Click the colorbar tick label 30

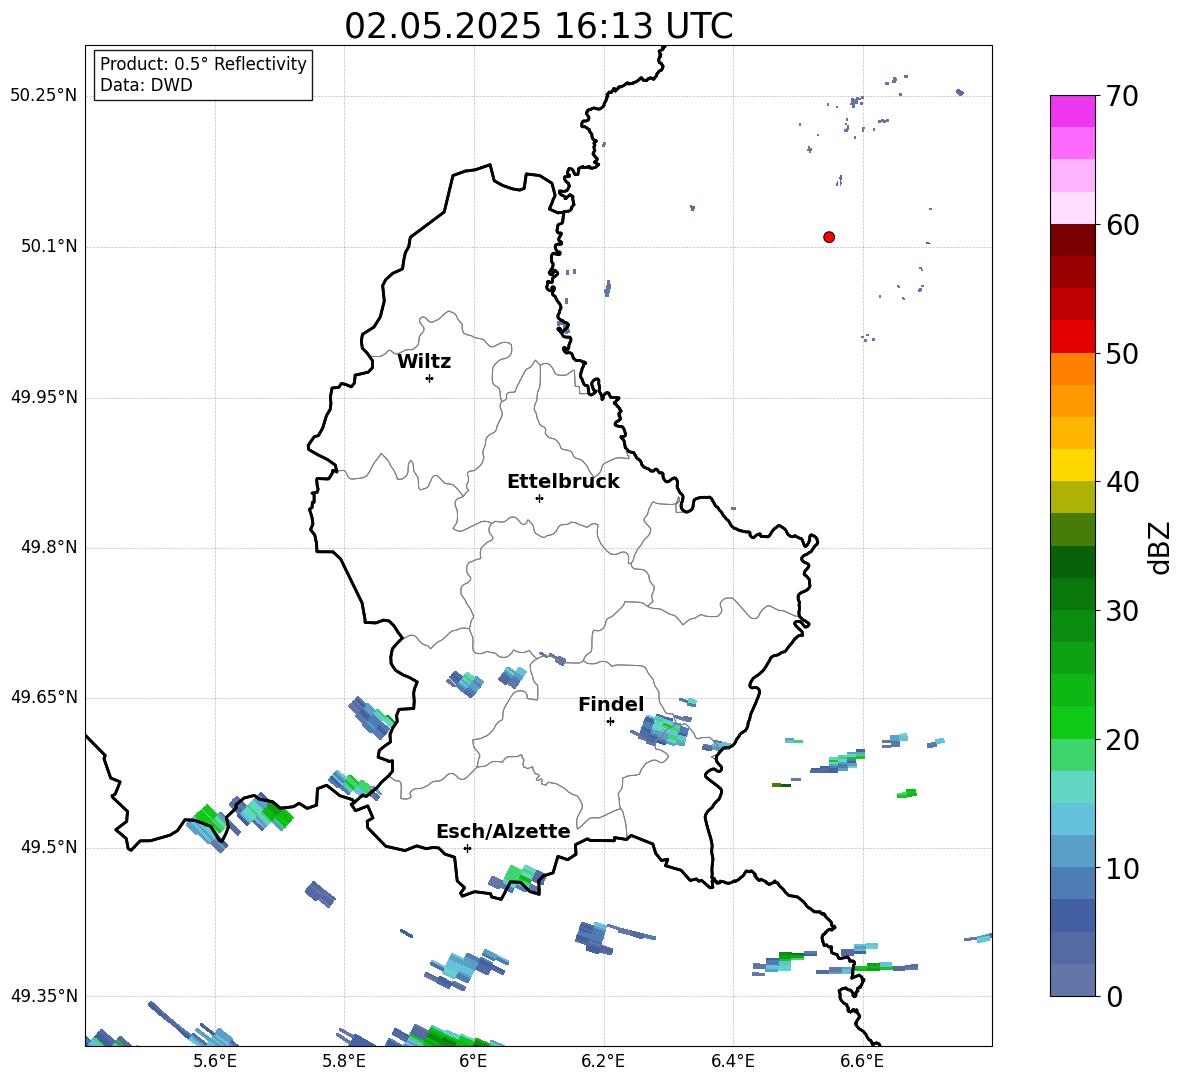pyautogui.click(x=1122, y=611)
